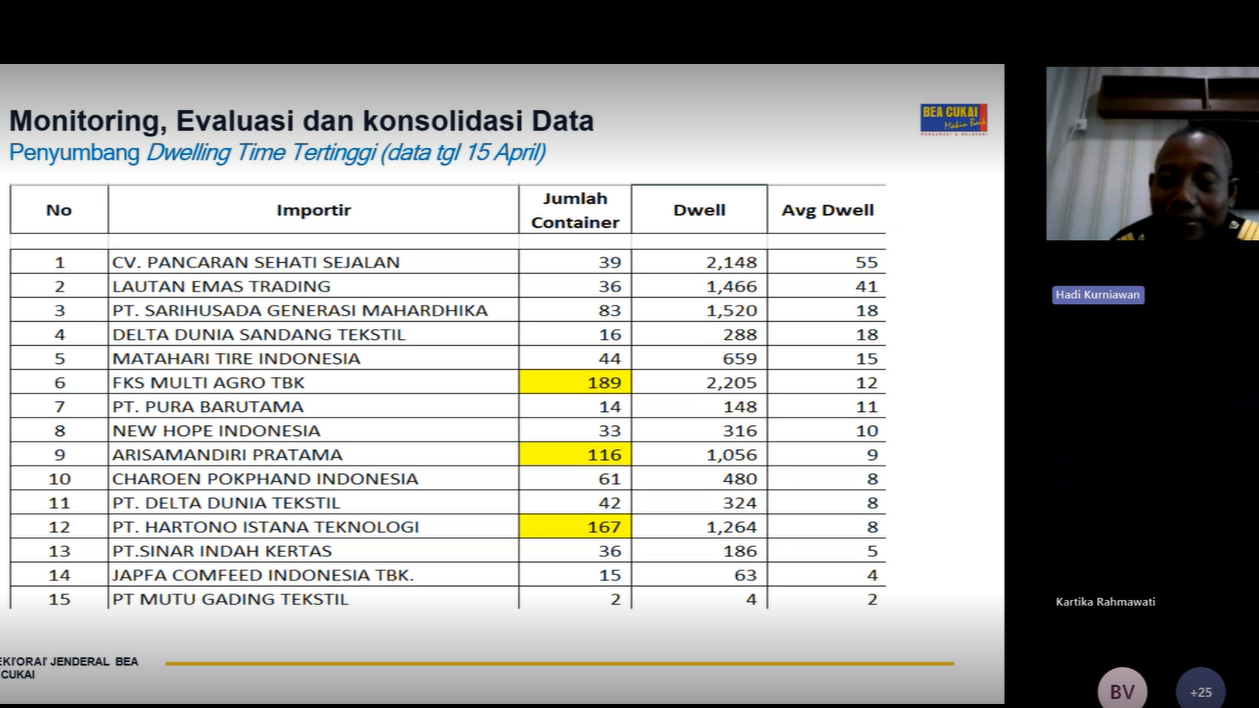Image resolution: width=1259 pixels, height=708 pixels.
Task: Click the Kartika Rahmawati participant name
Action: pos(1105,602)
